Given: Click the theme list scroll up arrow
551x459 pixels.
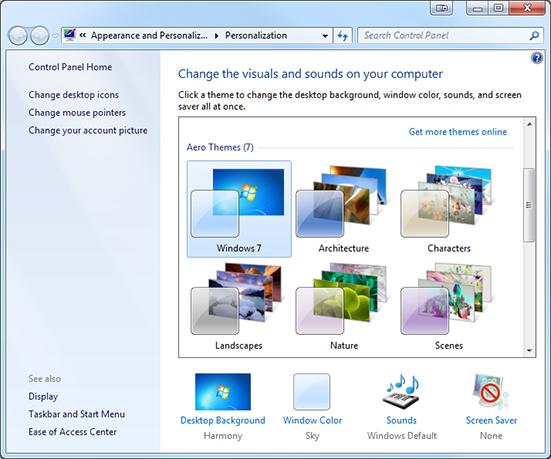Looking at the screenshot, I should 529,124.
